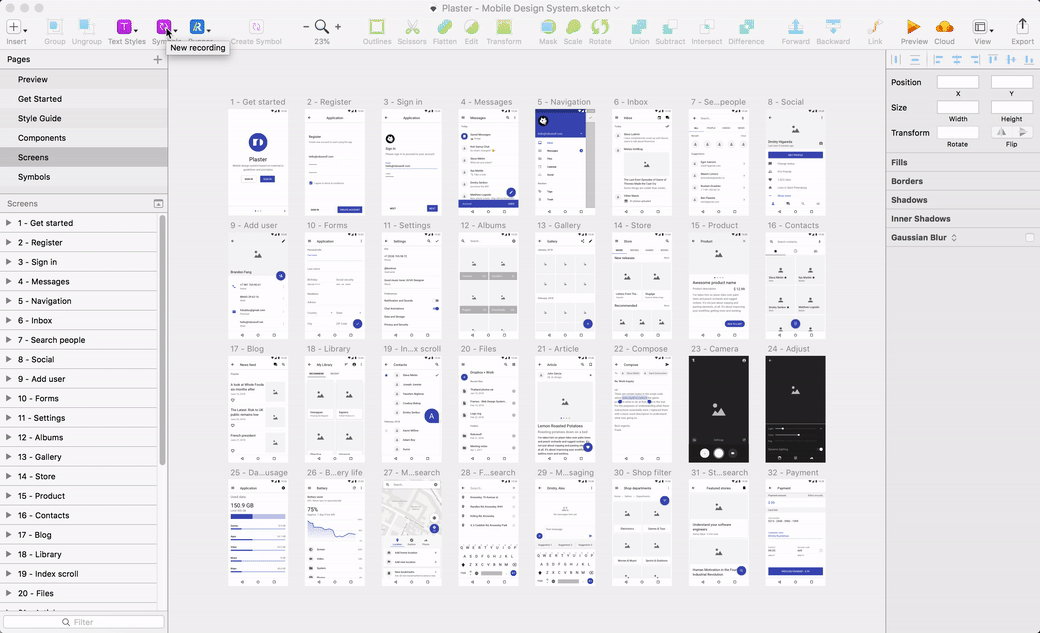This screenshot has height=633, width=1040.
Task: Click the purple Symbols toolbar icon
Action: tap(163, 27)
